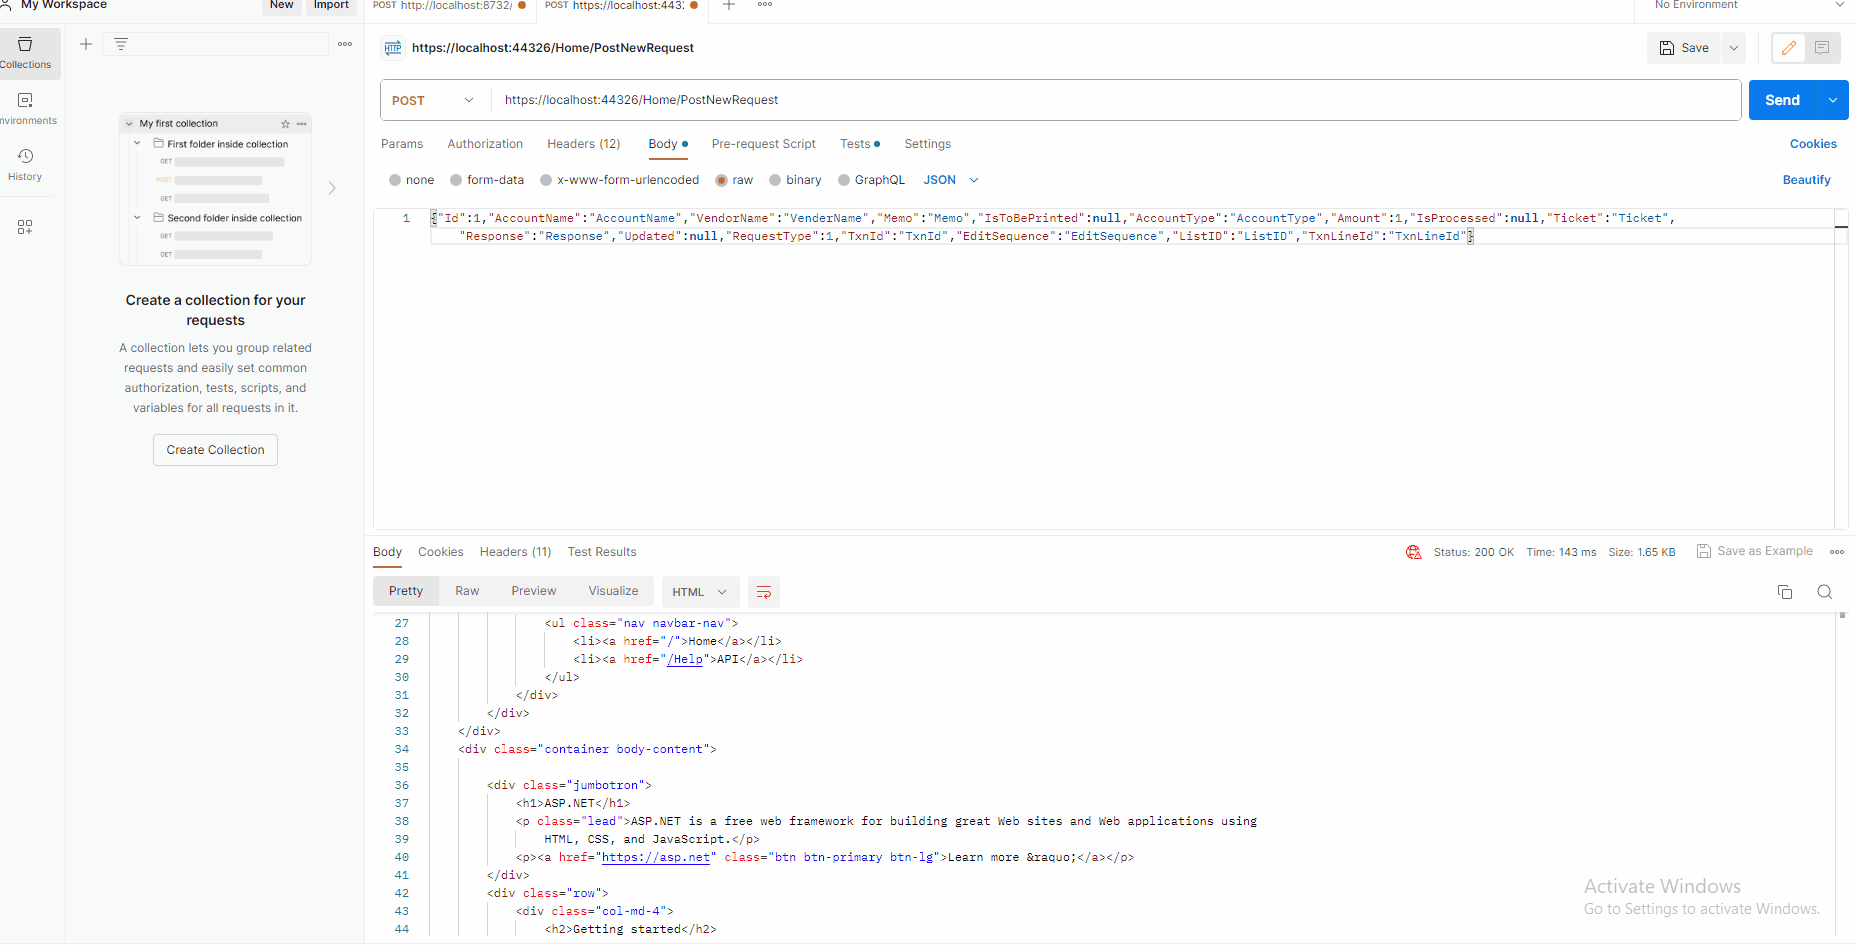The width and height of the screenshot is (1856, 949).
Task: Expand the Send button dropdown arrow
Action: pos(1833,100)
